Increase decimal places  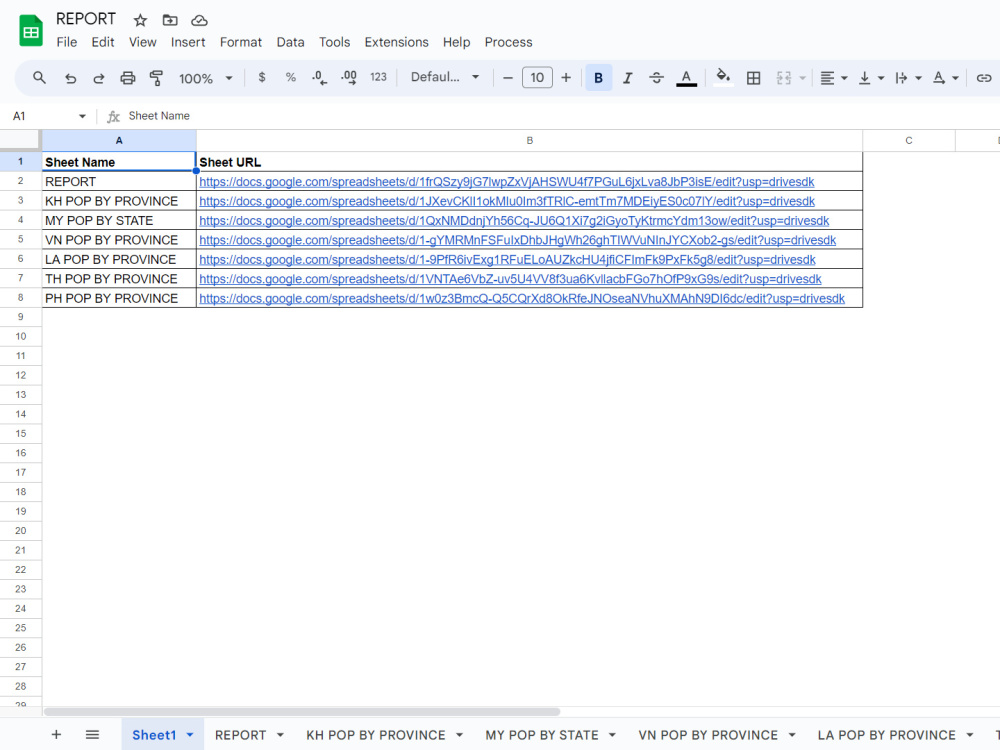click(349, 78)
